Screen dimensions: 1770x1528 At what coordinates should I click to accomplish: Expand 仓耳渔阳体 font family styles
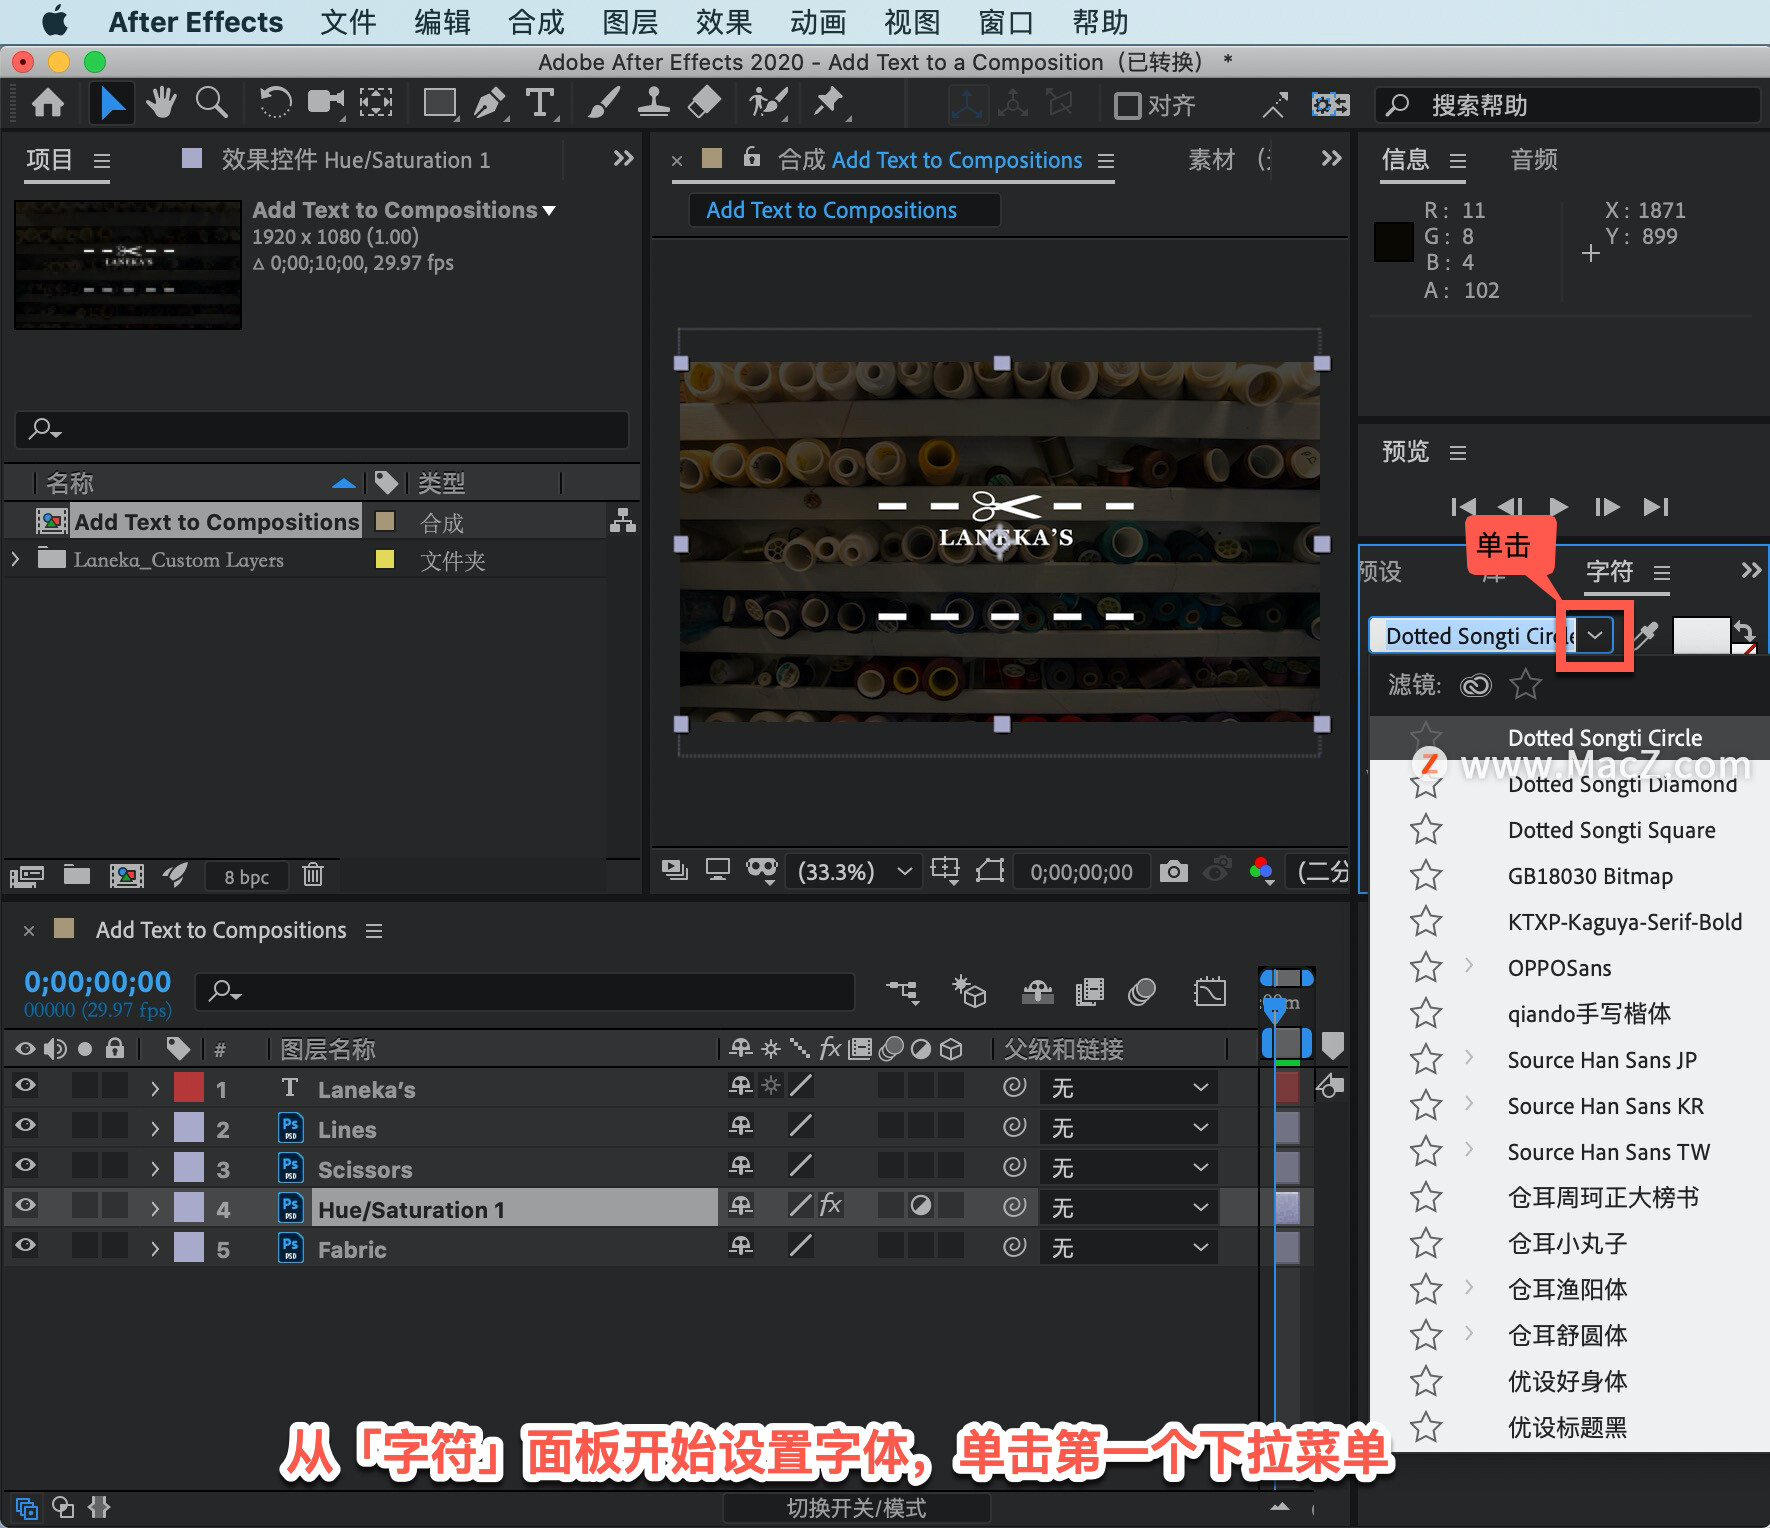[1469, 1287]
